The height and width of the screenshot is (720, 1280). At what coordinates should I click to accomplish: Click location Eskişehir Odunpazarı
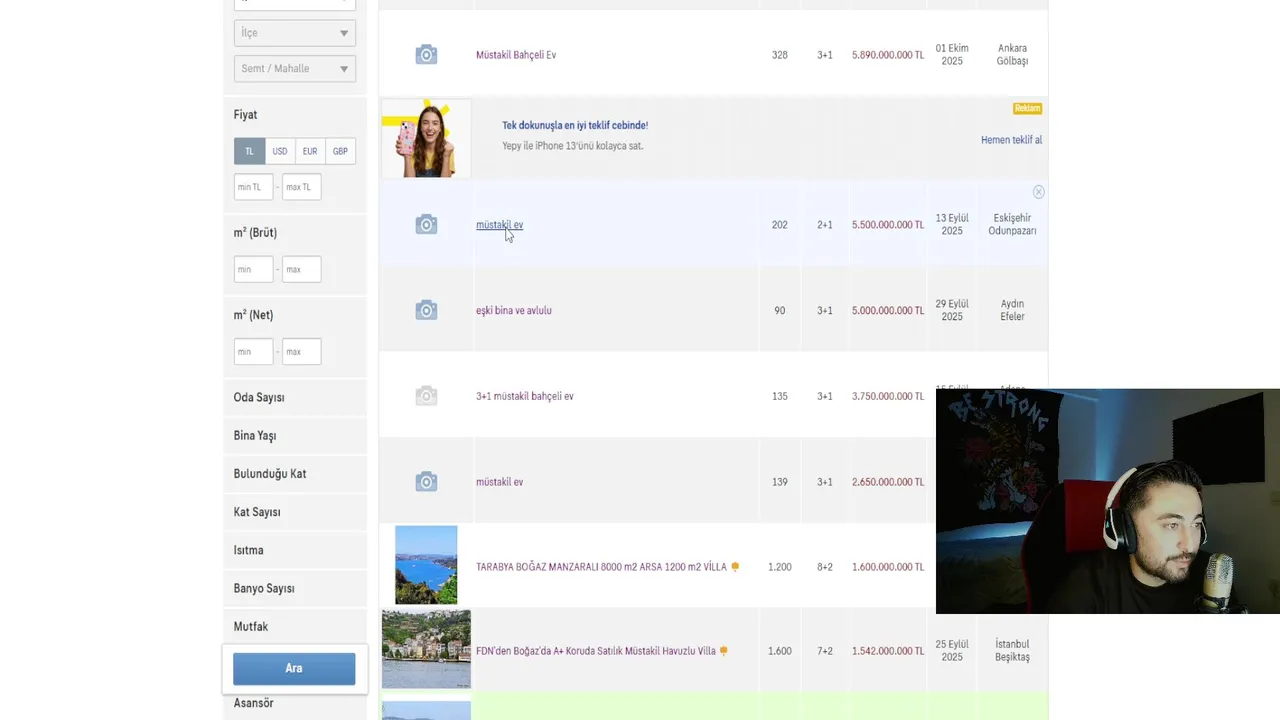pyautogui.click(x=1012, y=224)
